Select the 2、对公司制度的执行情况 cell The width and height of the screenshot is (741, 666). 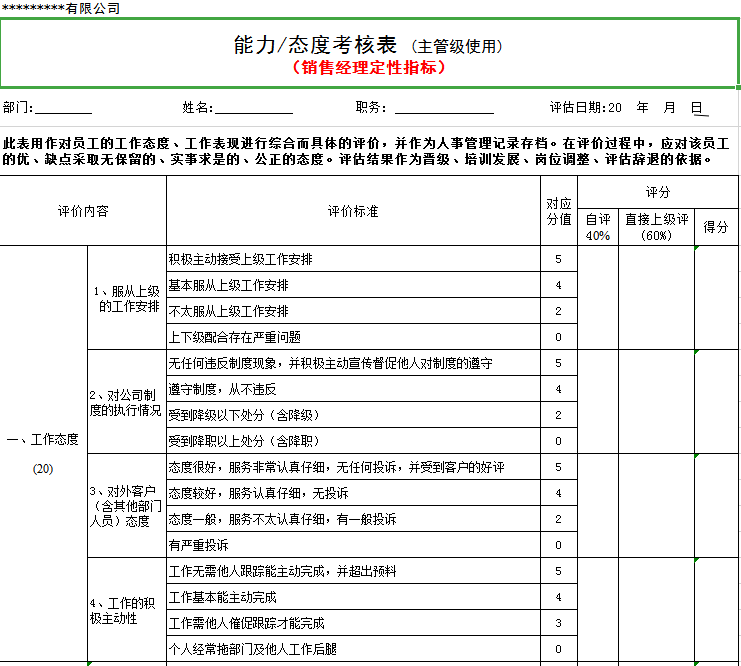127,402
